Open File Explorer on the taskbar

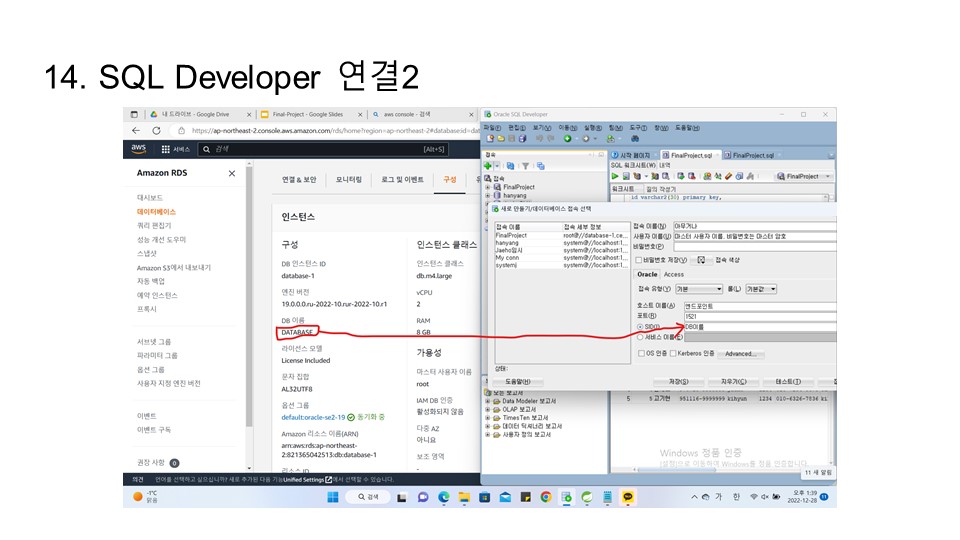[464, 497]
